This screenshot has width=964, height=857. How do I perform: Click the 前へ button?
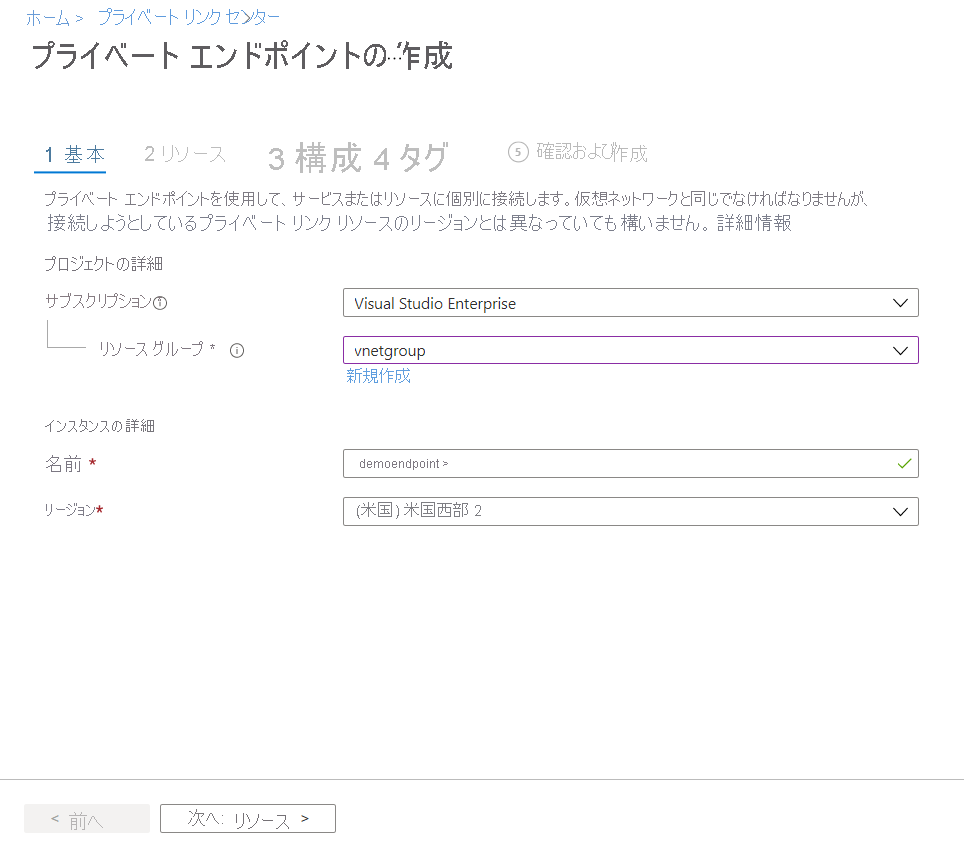[x=87, y=819]
